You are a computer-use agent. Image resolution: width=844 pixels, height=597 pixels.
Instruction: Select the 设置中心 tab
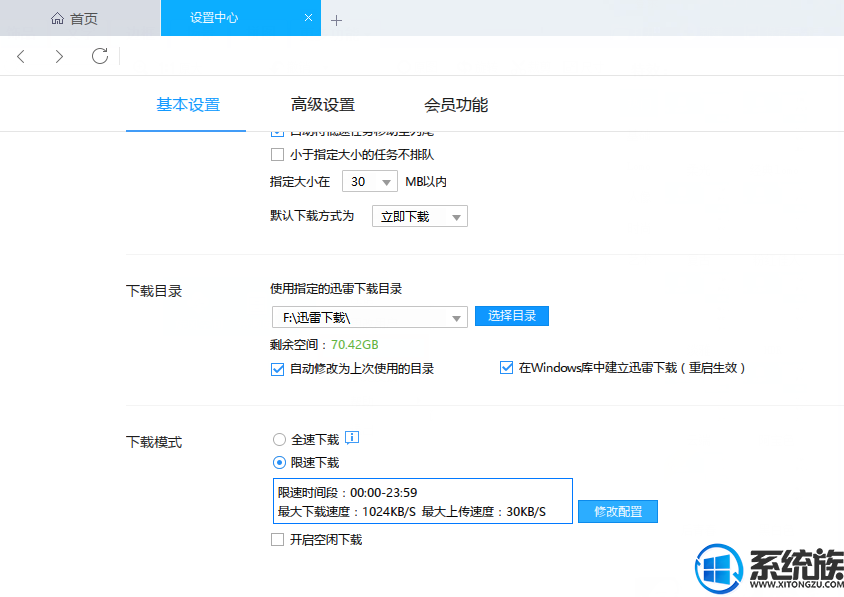(x=241, y=18)
